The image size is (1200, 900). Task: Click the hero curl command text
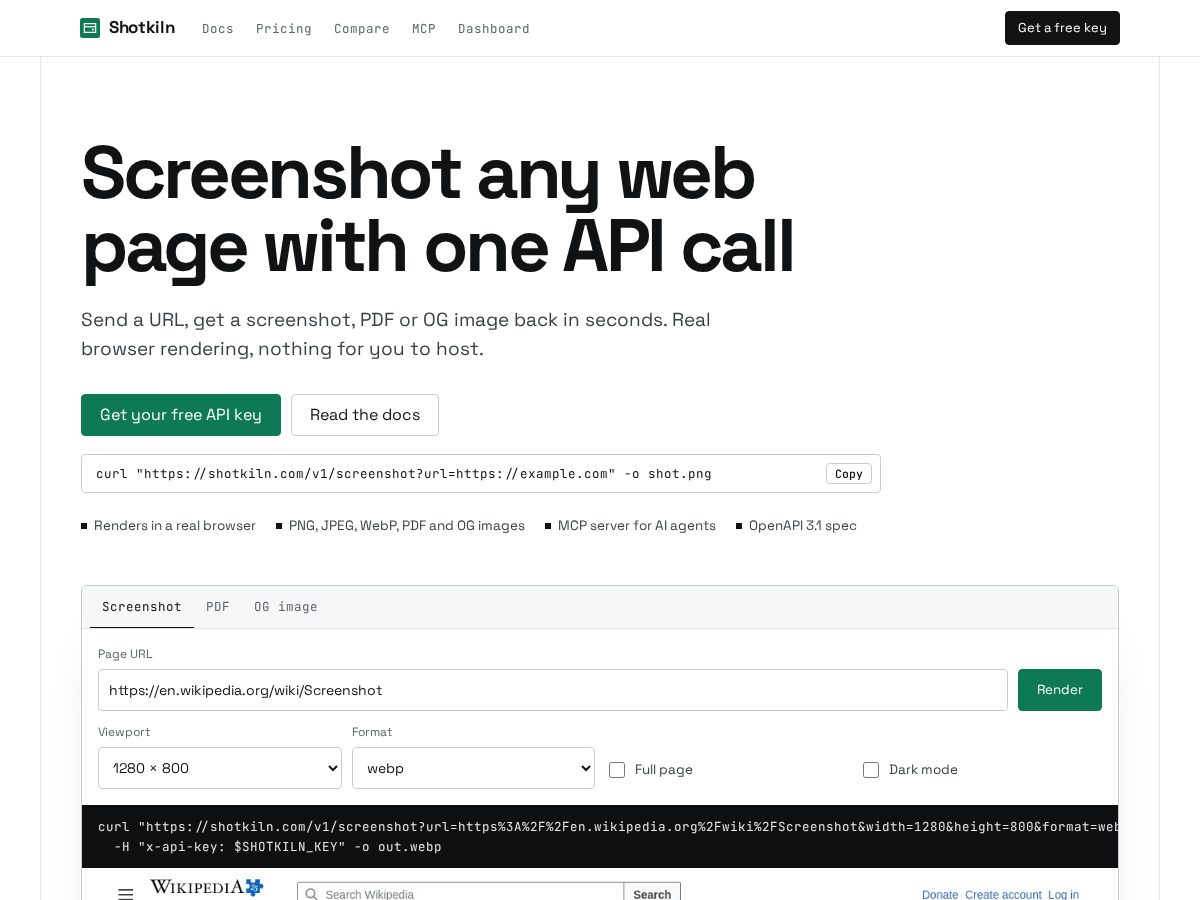404,474
